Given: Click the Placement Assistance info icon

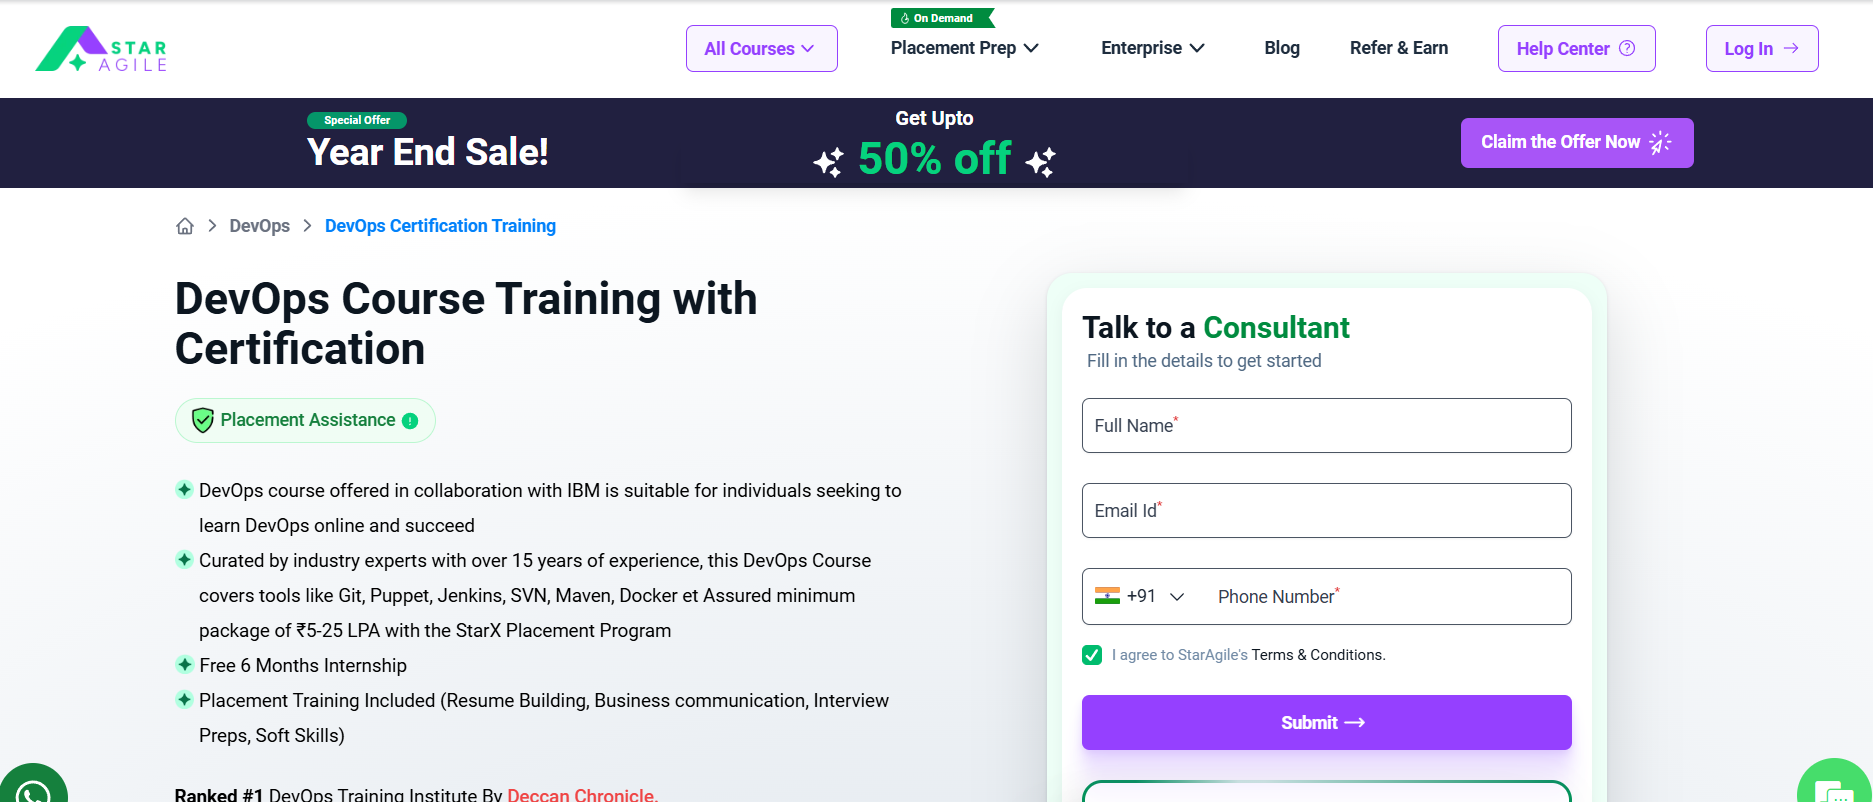Looking at the screenshot, I should [x=410, y=421].
